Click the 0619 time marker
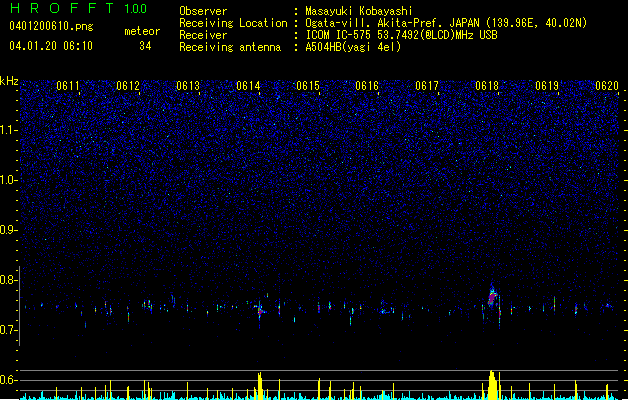 click(x=547, y=86)
